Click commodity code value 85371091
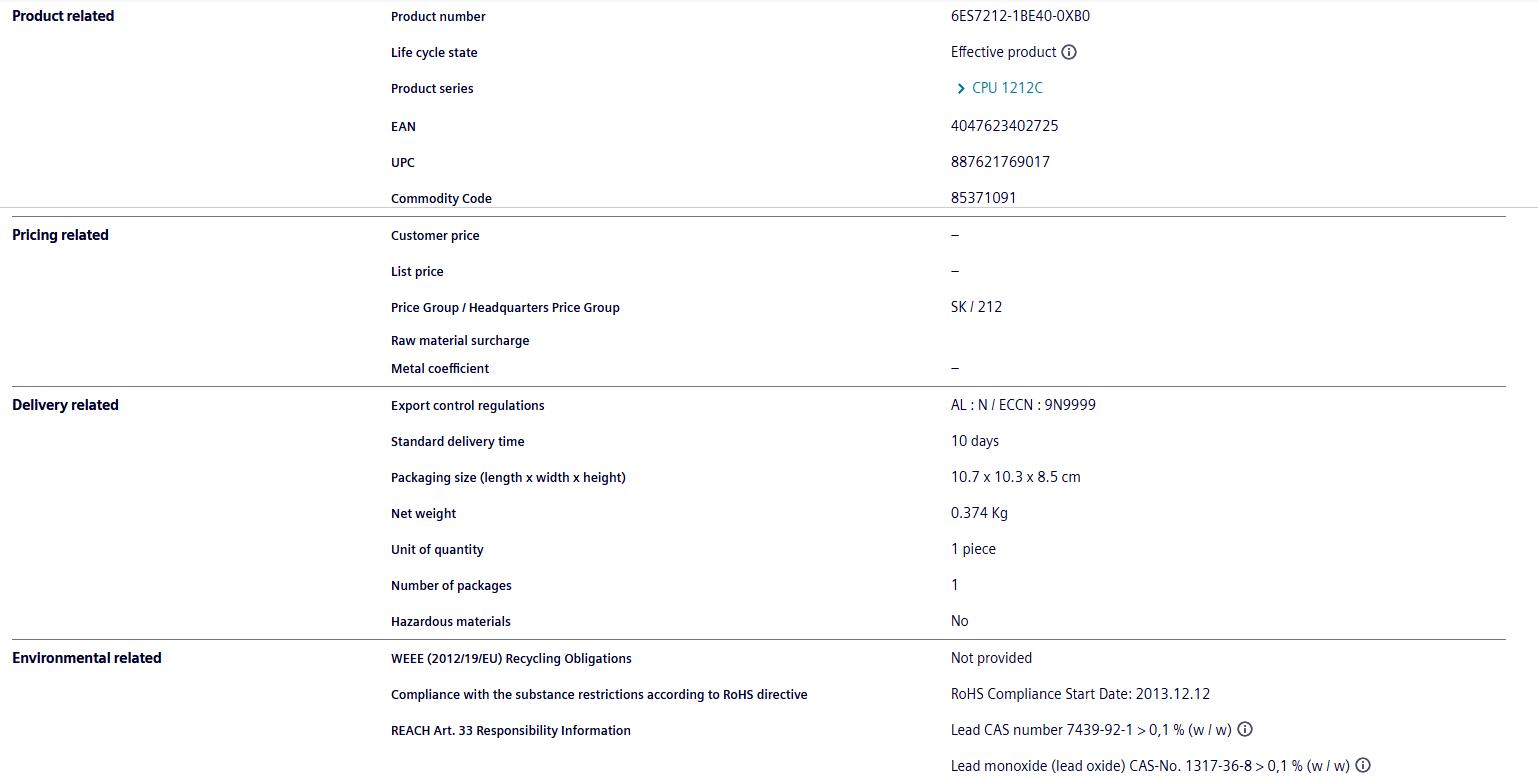This screenshot has width=1538, height=779. pyautogui.click(x=983, y=198)
